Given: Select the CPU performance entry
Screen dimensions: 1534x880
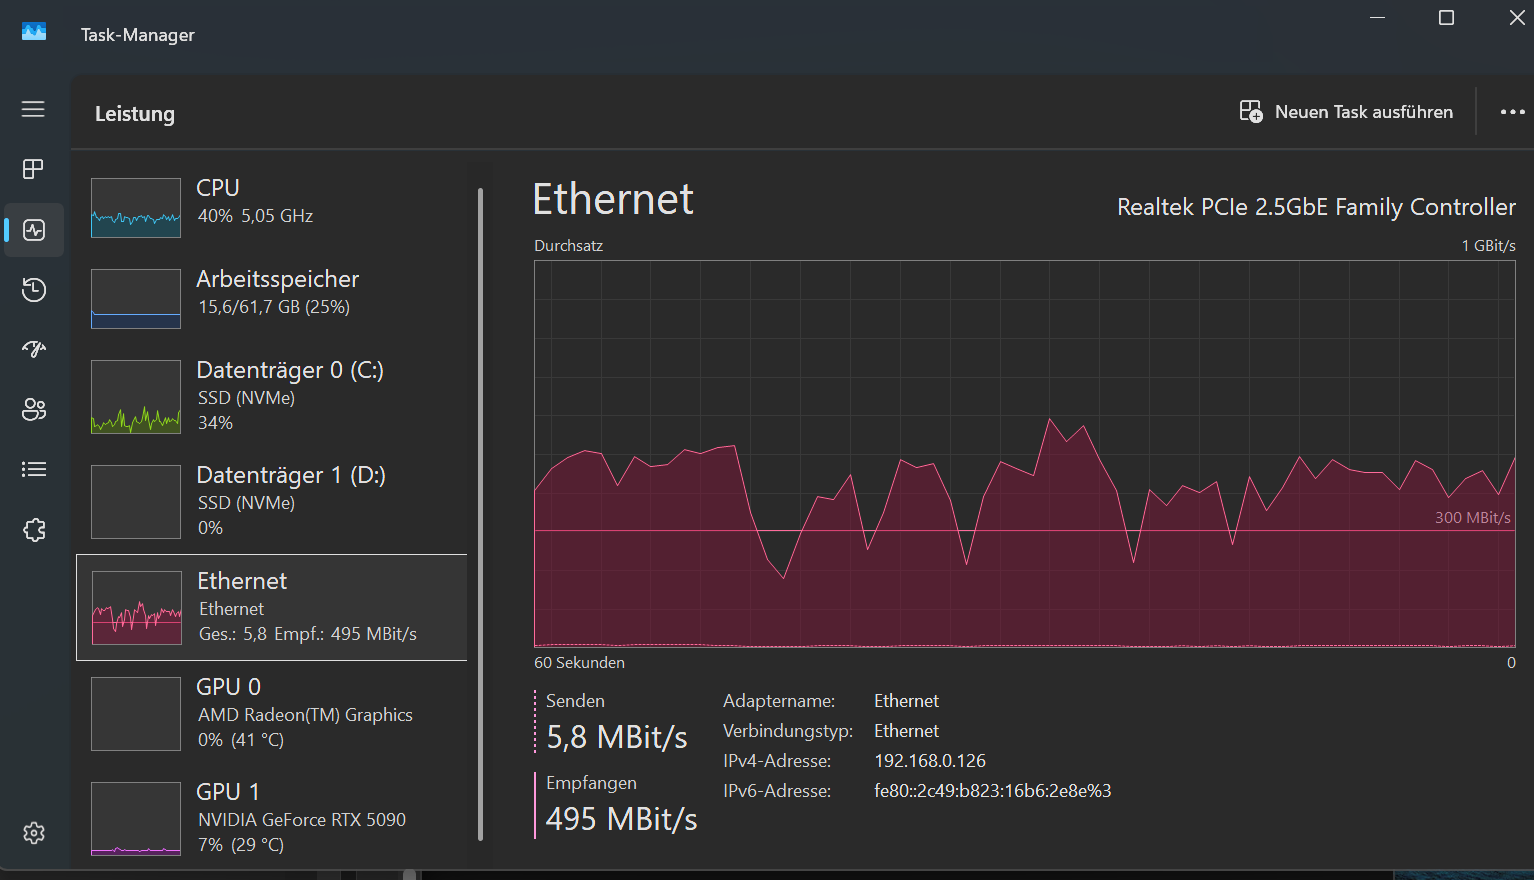Looking at the screenshot, I should 272,208.
